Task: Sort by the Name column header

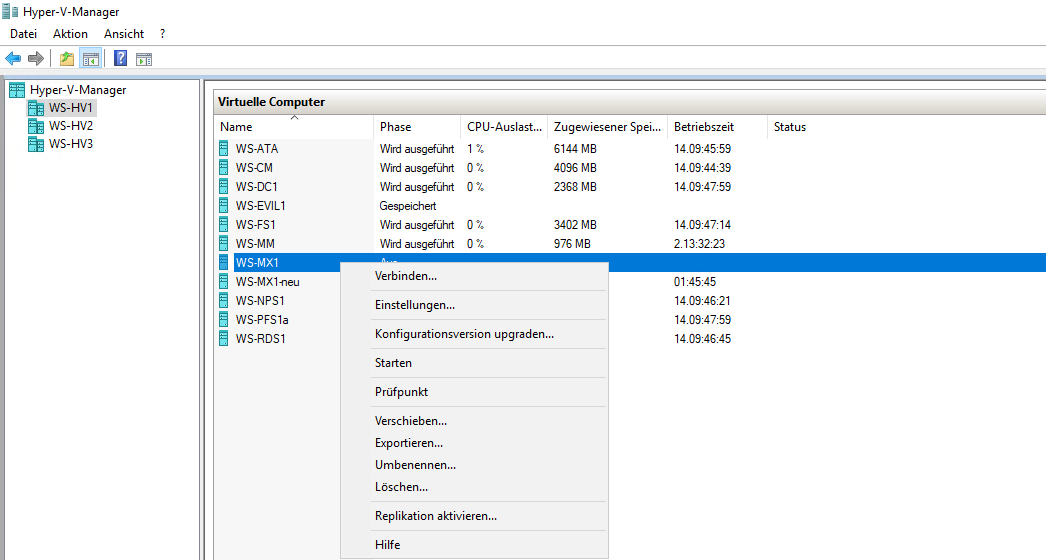Action: tap(294, 127)
